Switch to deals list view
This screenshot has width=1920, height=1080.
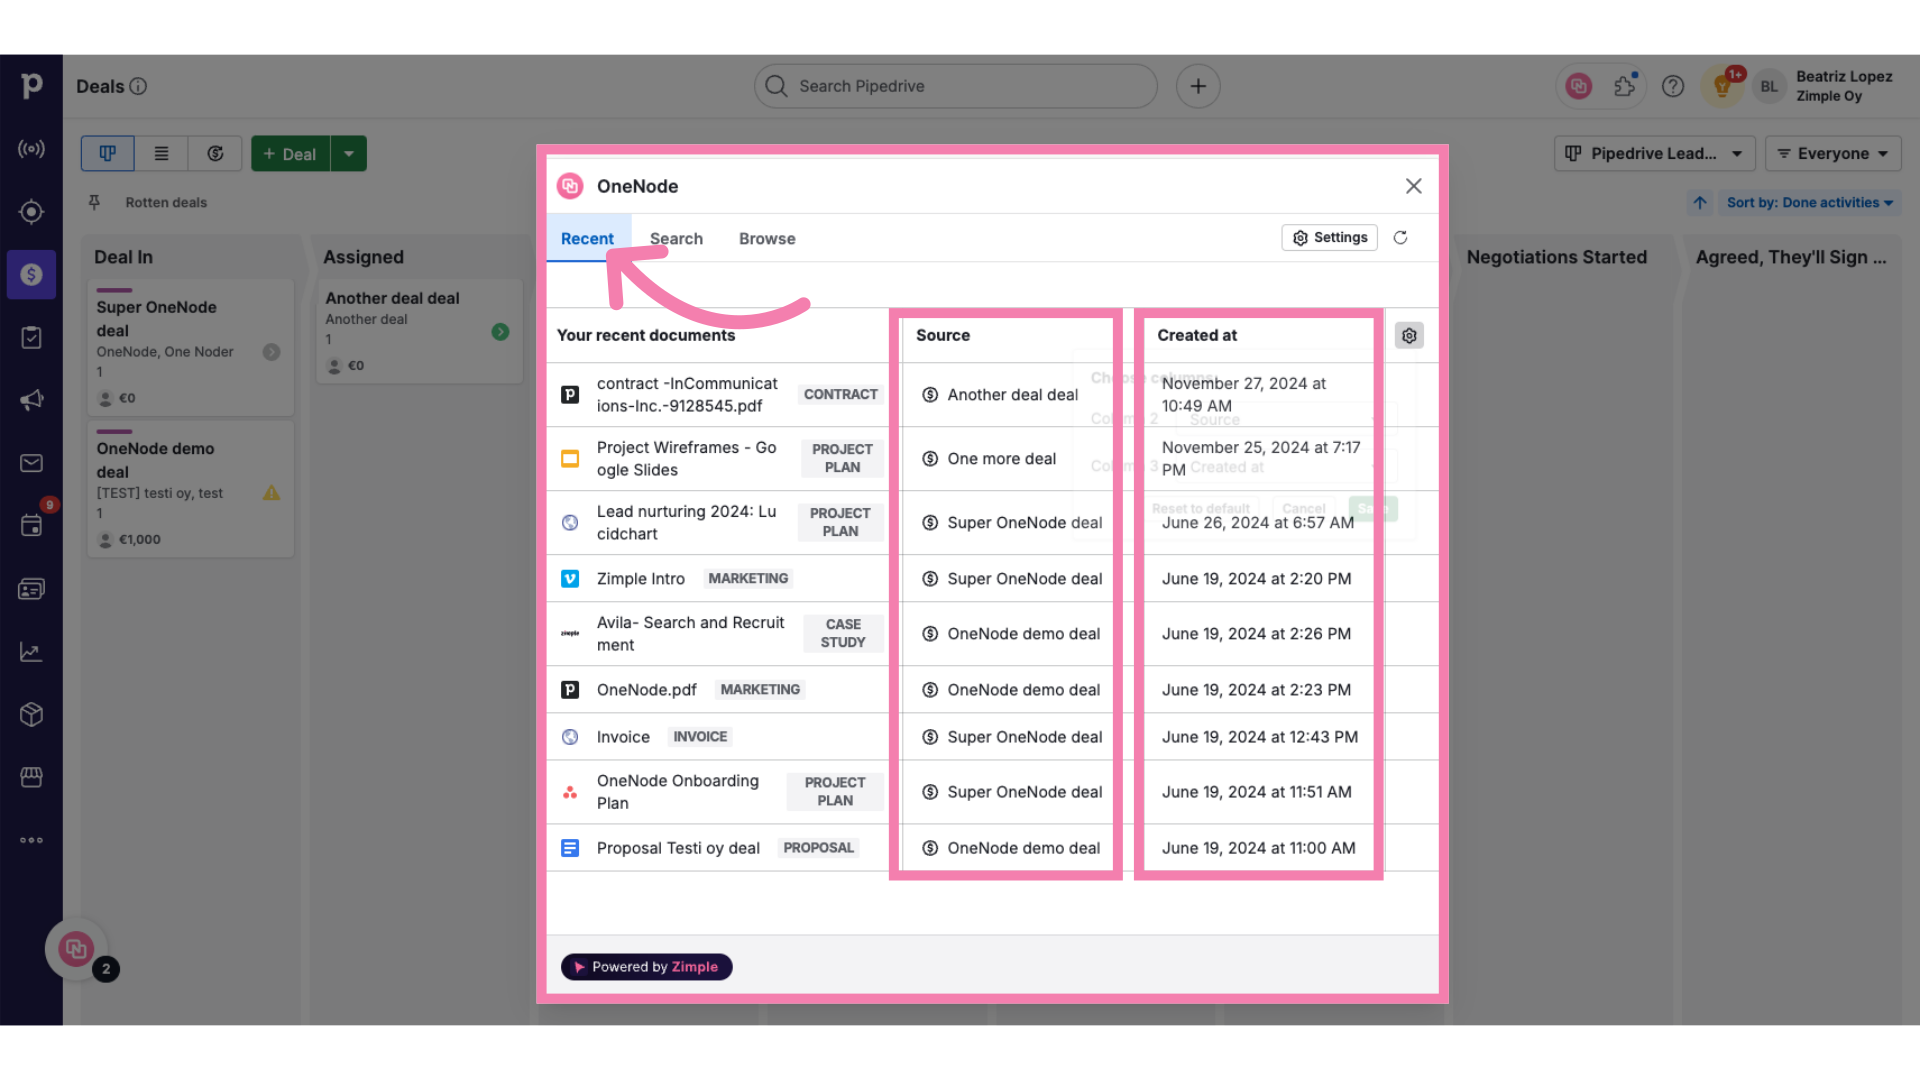tap(161, 153)
